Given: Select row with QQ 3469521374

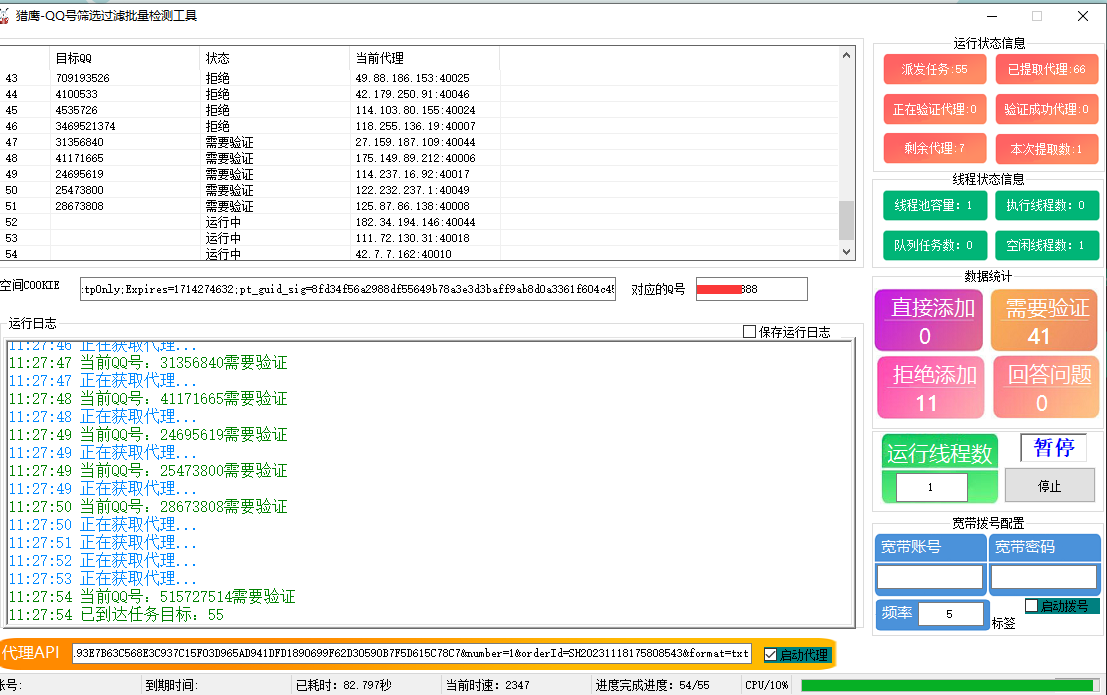Looking at the screenshot, I should point(419,126).
